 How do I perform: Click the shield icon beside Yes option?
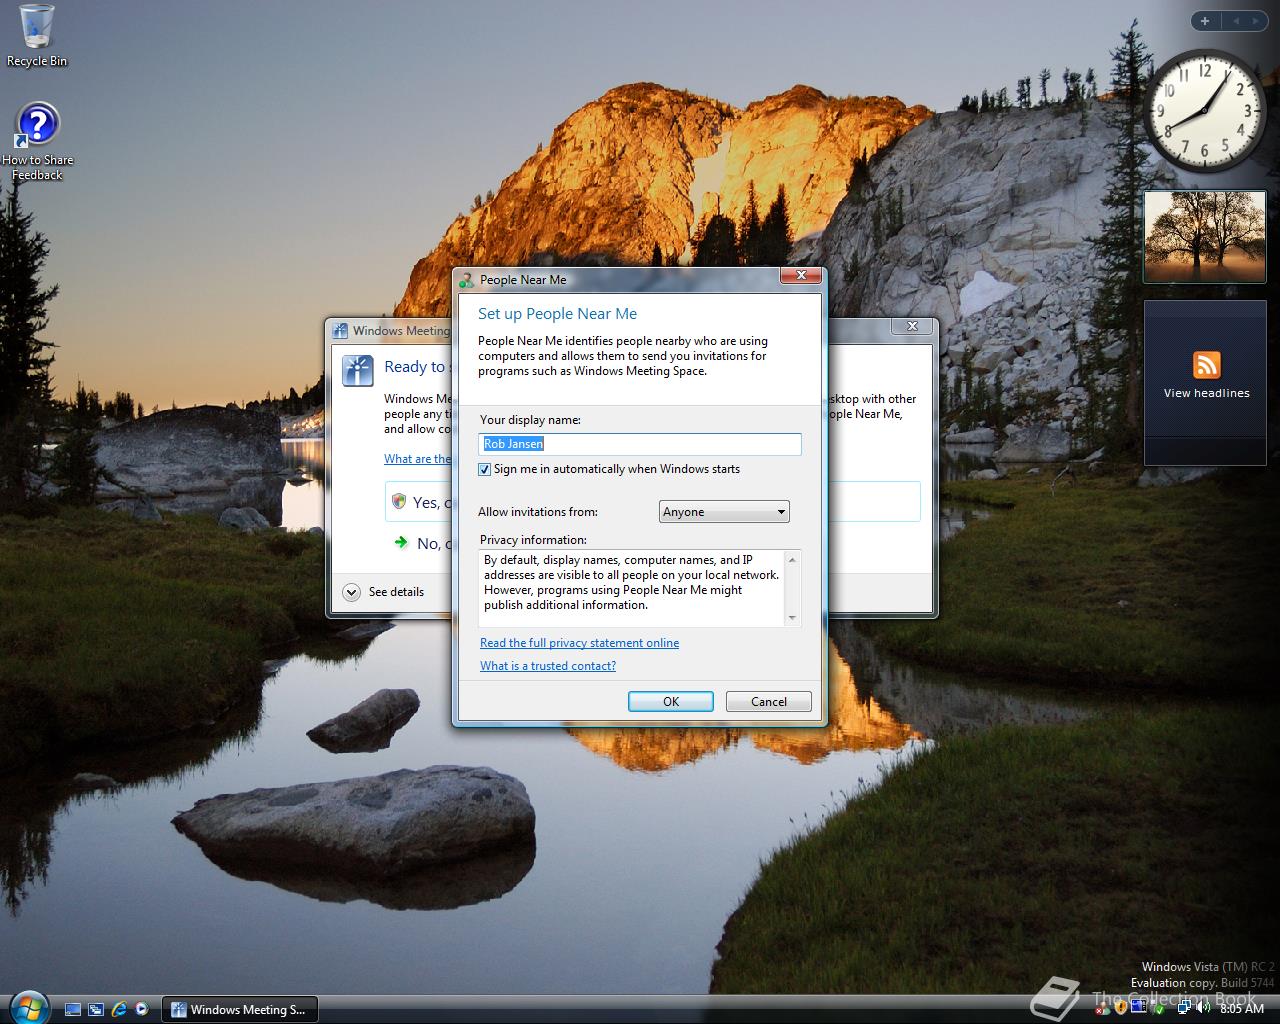(x=399, y=501)
